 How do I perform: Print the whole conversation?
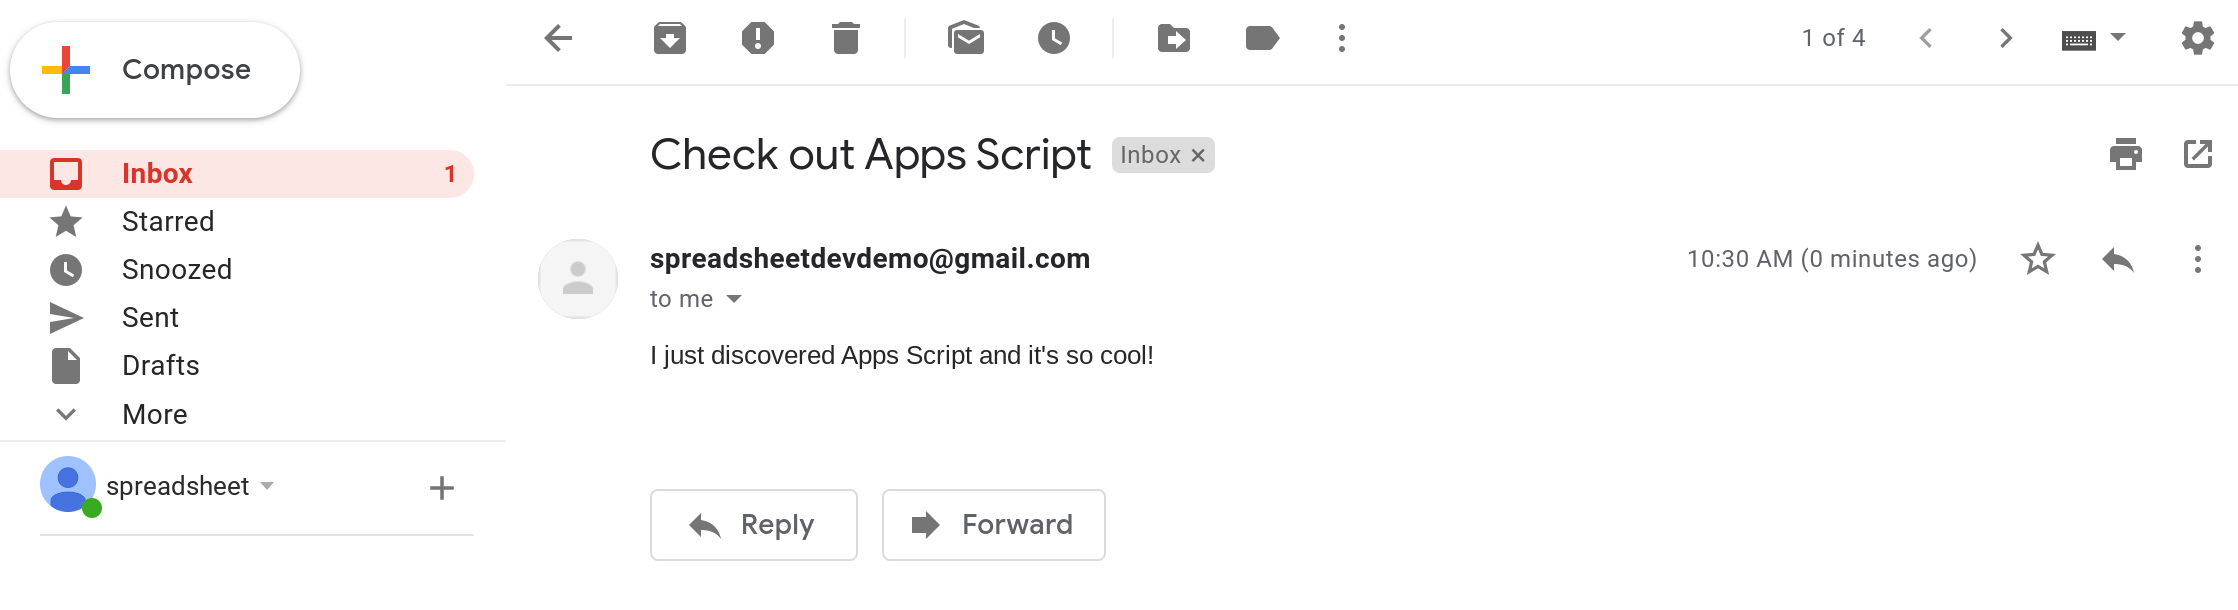(2126, 155)
